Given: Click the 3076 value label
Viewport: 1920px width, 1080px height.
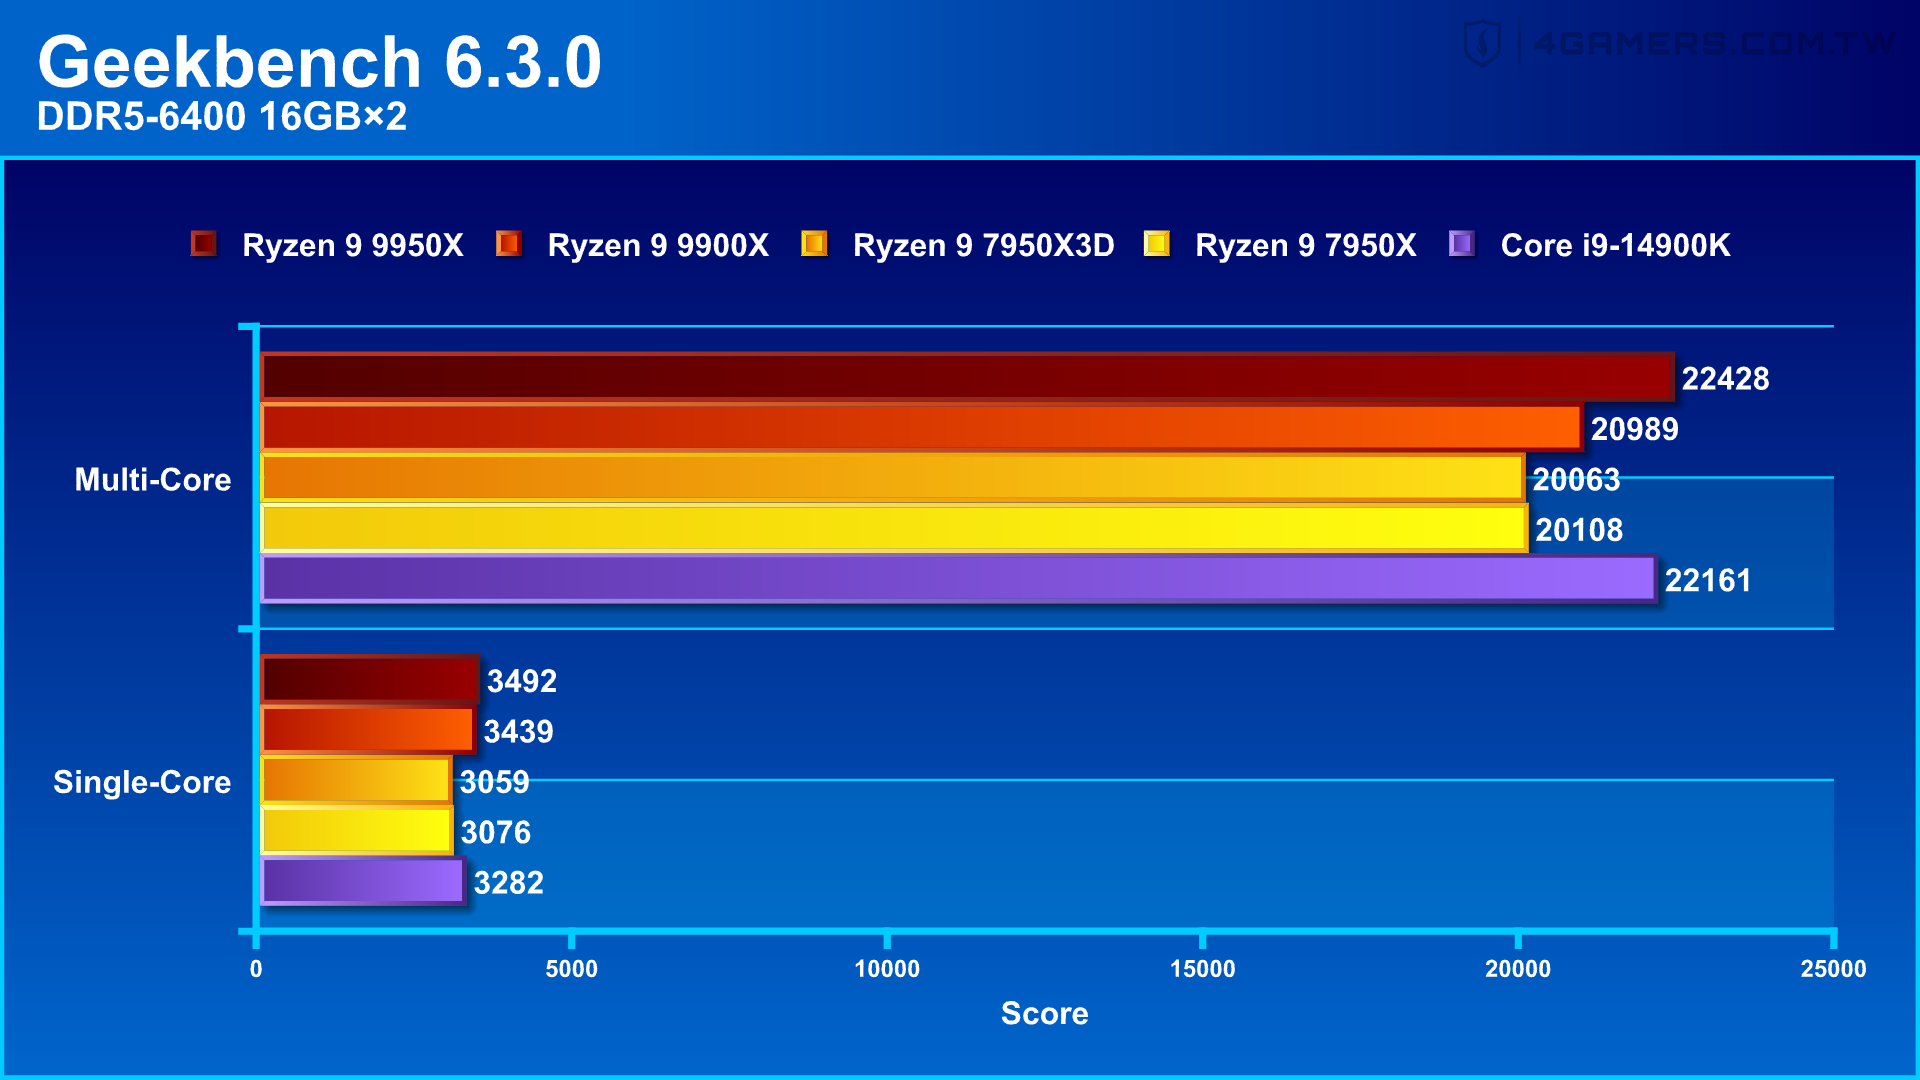Looking at the screenshot, I should point(496,833).
